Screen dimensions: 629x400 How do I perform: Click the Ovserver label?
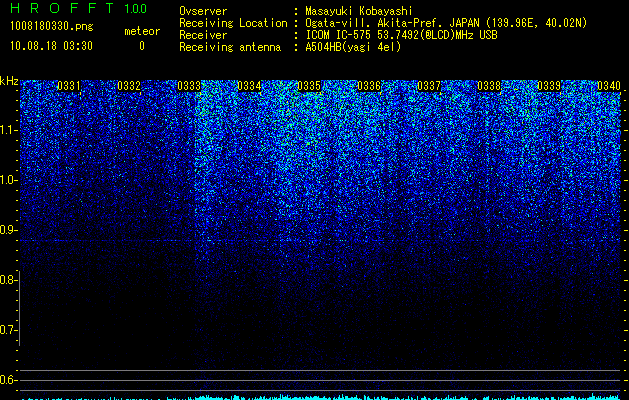click(203, 11)
